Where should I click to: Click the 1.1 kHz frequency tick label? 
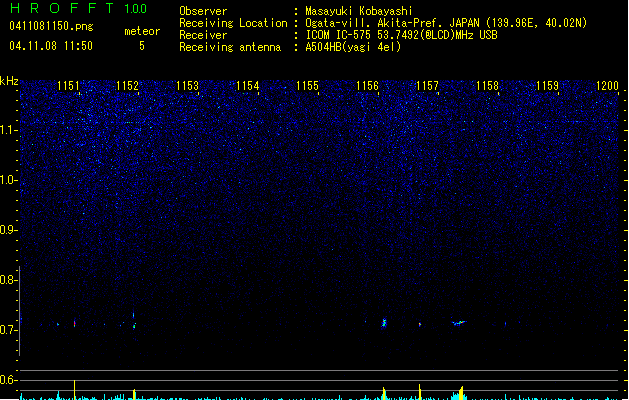[x=8, y=130]
